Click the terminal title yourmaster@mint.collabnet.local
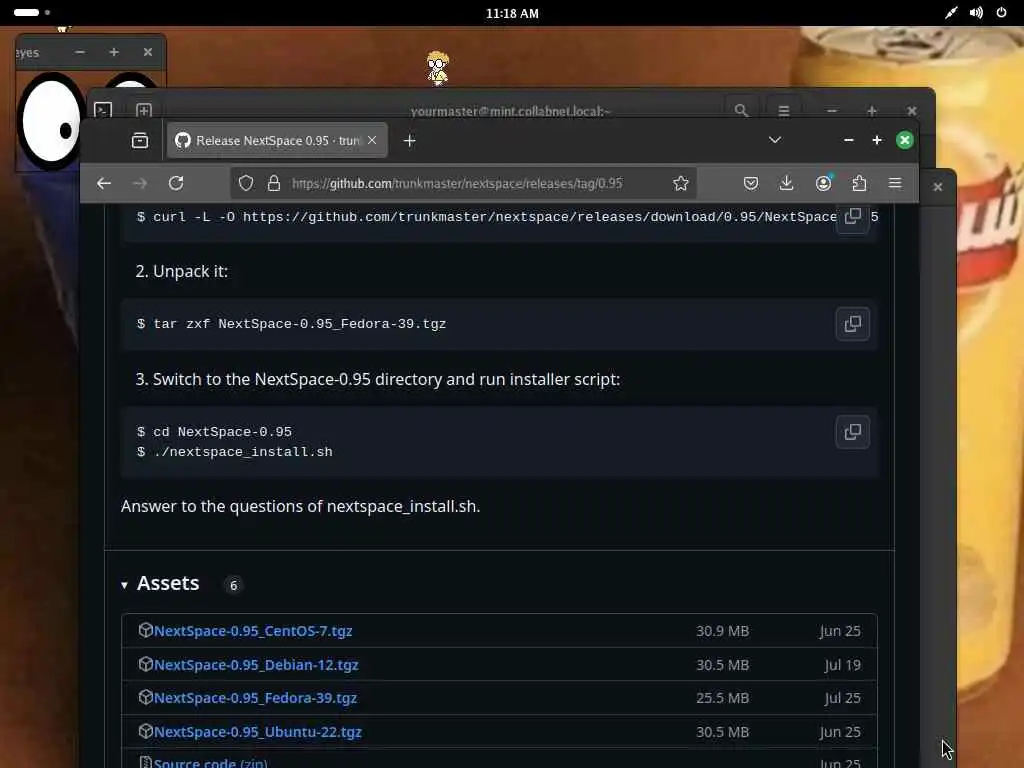1024x768 pixels. click(x=510, y=111)
